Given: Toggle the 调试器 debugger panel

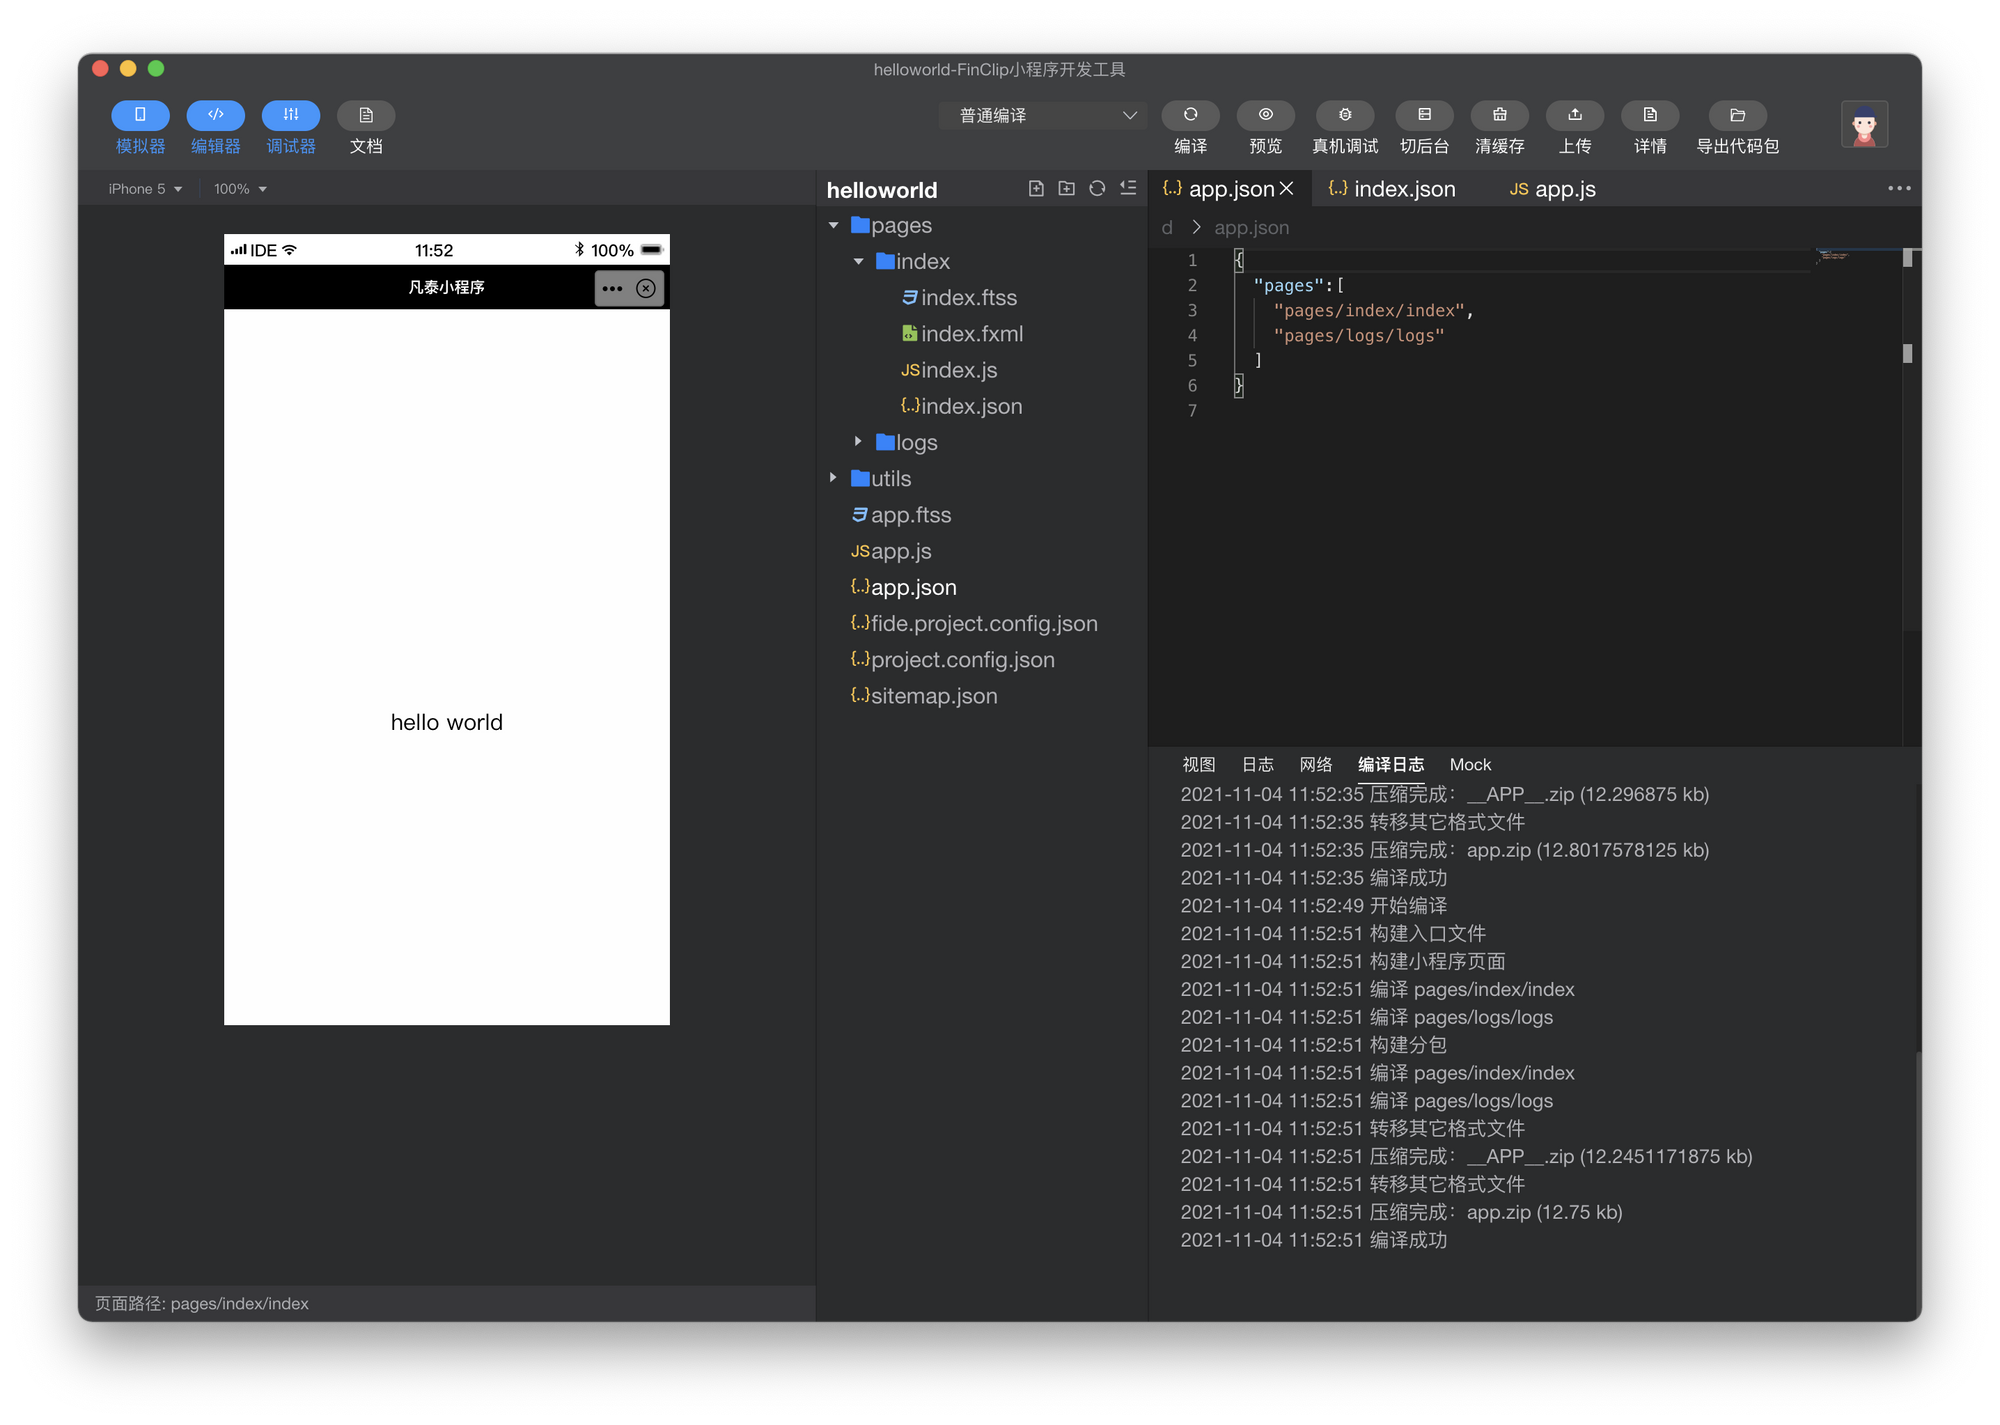Looking at the screenshot, I should [290, 128].
